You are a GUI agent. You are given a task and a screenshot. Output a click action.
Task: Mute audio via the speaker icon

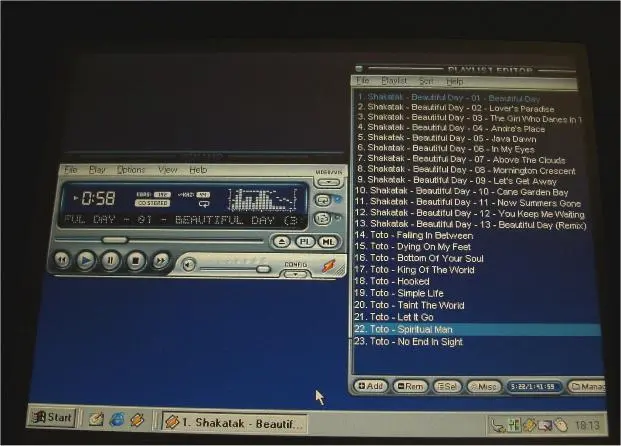pyautogui.click(x=187, y=265)
